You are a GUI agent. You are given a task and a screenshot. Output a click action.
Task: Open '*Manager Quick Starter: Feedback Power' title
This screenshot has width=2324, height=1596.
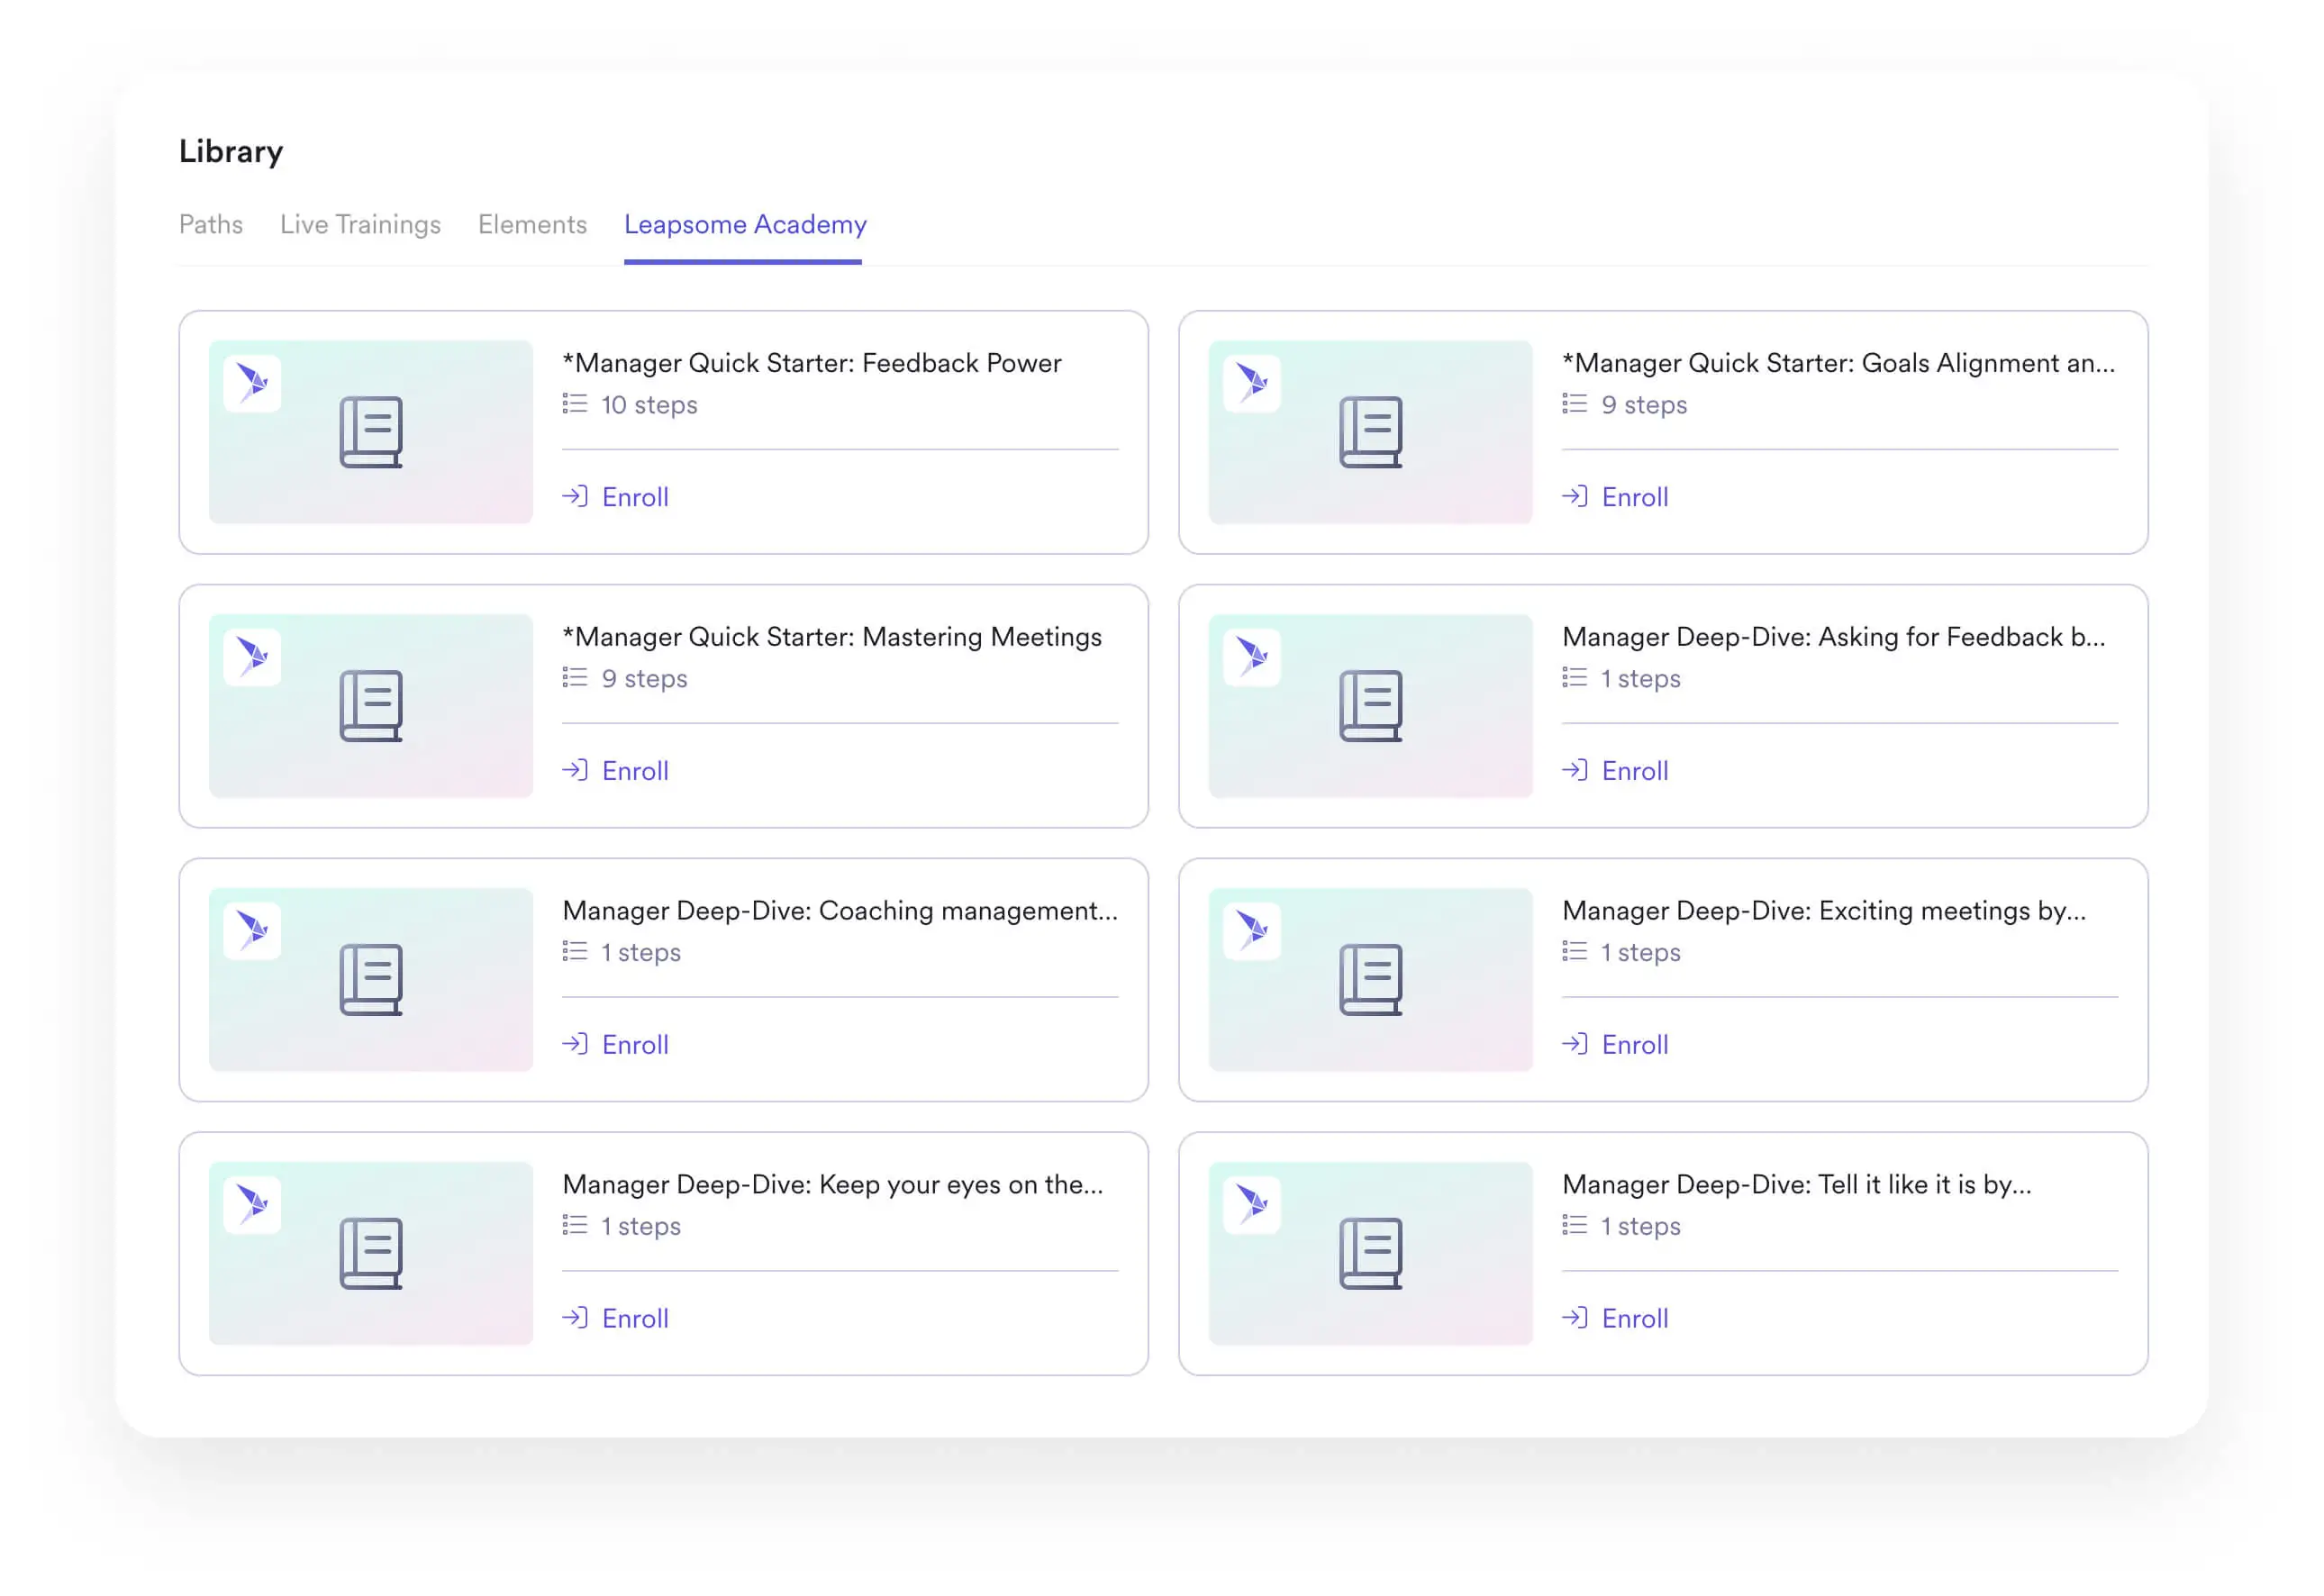pyautogui.click(x=812, y=363)
